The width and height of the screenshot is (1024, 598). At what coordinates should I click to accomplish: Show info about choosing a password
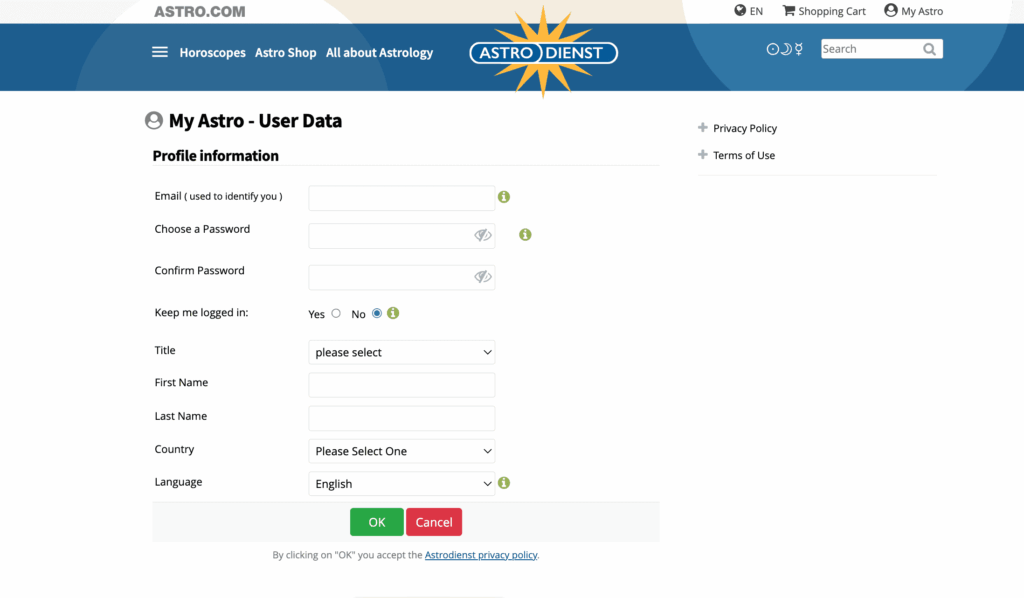[x=525, y=234]
